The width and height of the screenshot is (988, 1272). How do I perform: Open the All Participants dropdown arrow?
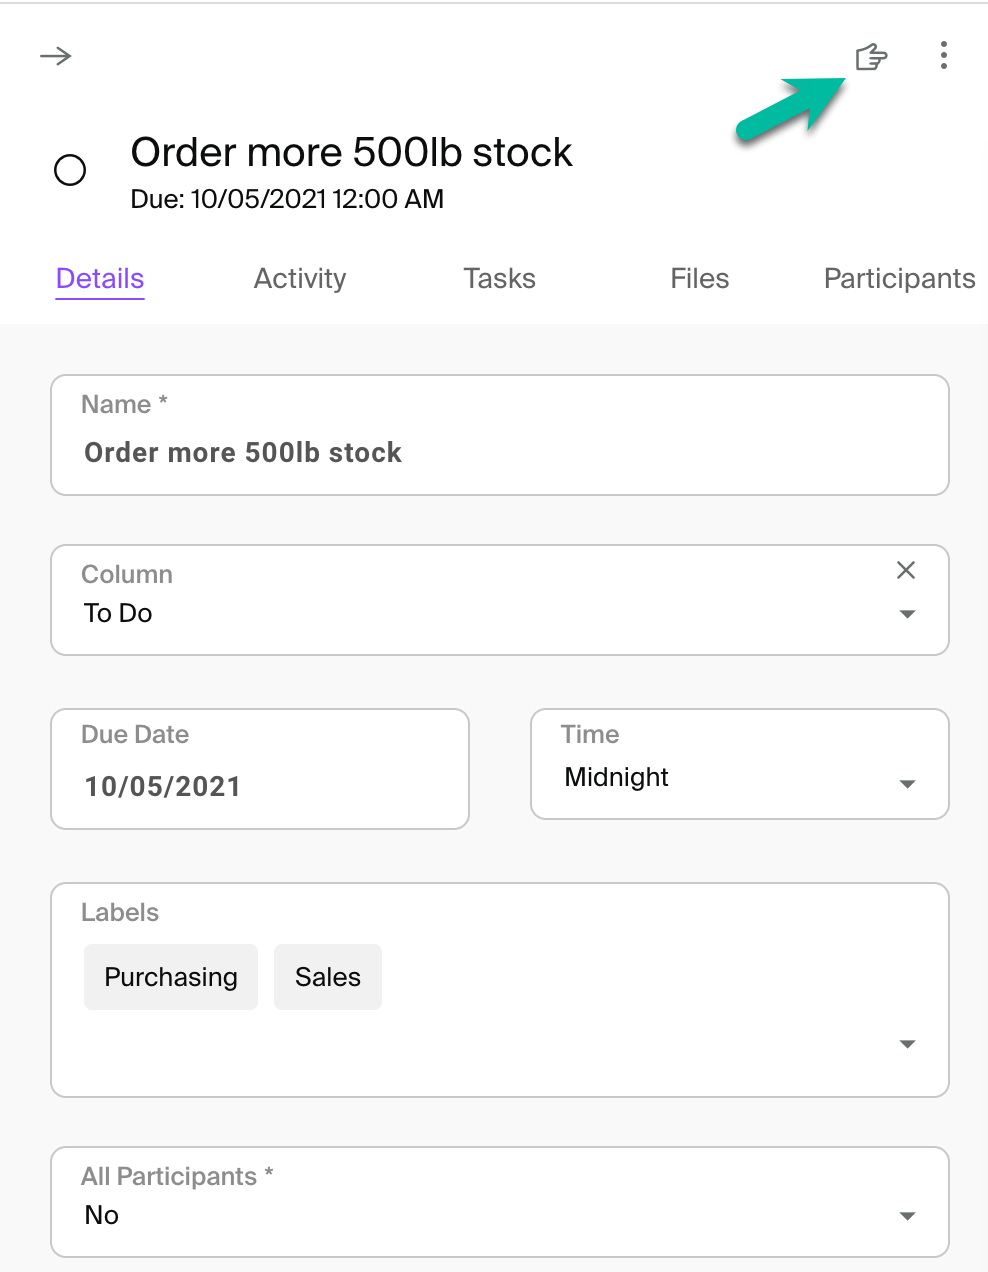point(907,1216)
